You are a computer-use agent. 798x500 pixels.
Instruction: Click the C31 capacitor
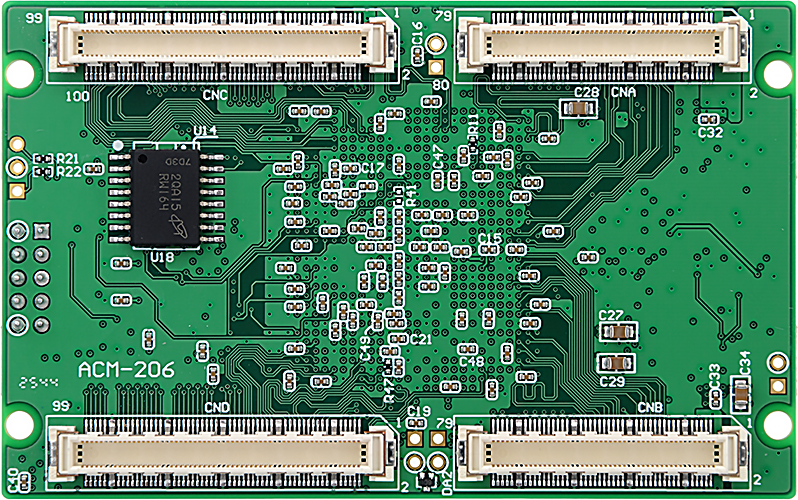[x=741, y=396]
